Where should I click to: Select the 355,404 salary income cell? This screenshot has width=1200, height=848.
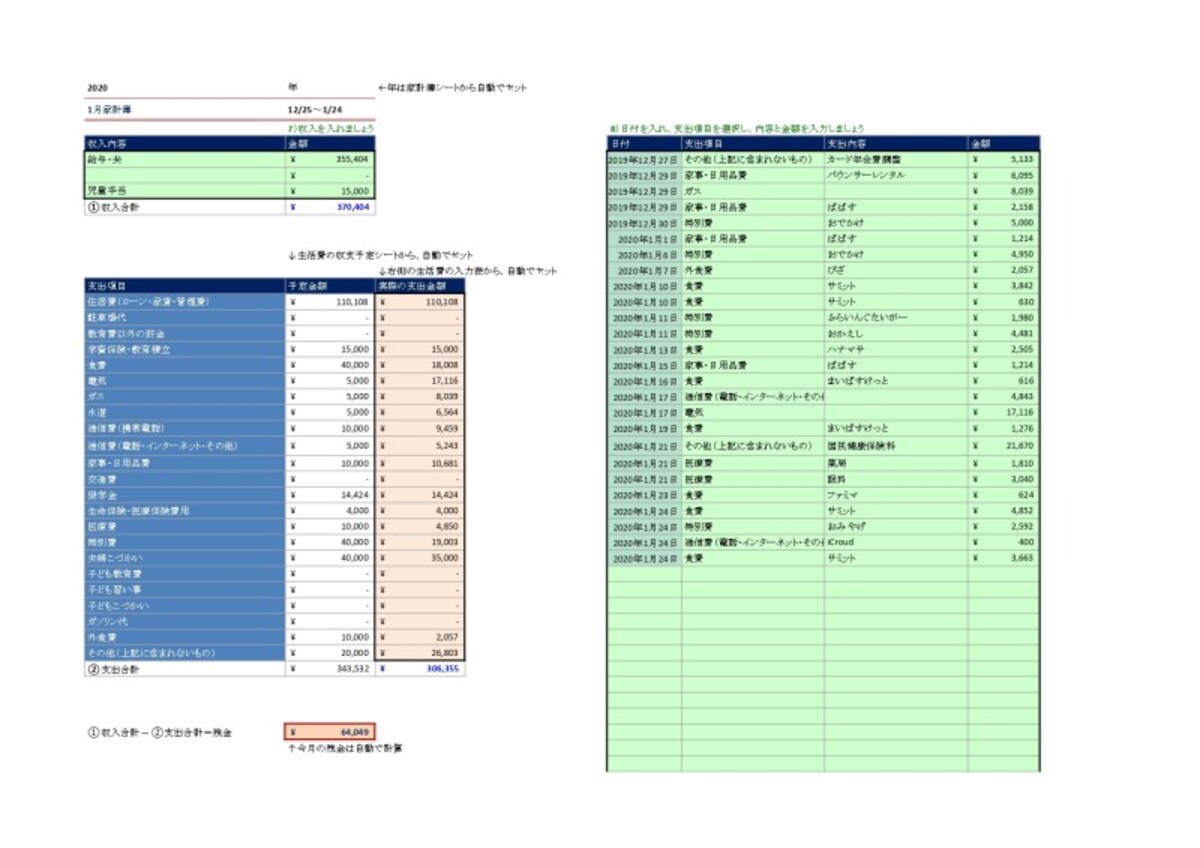[328, 159]
